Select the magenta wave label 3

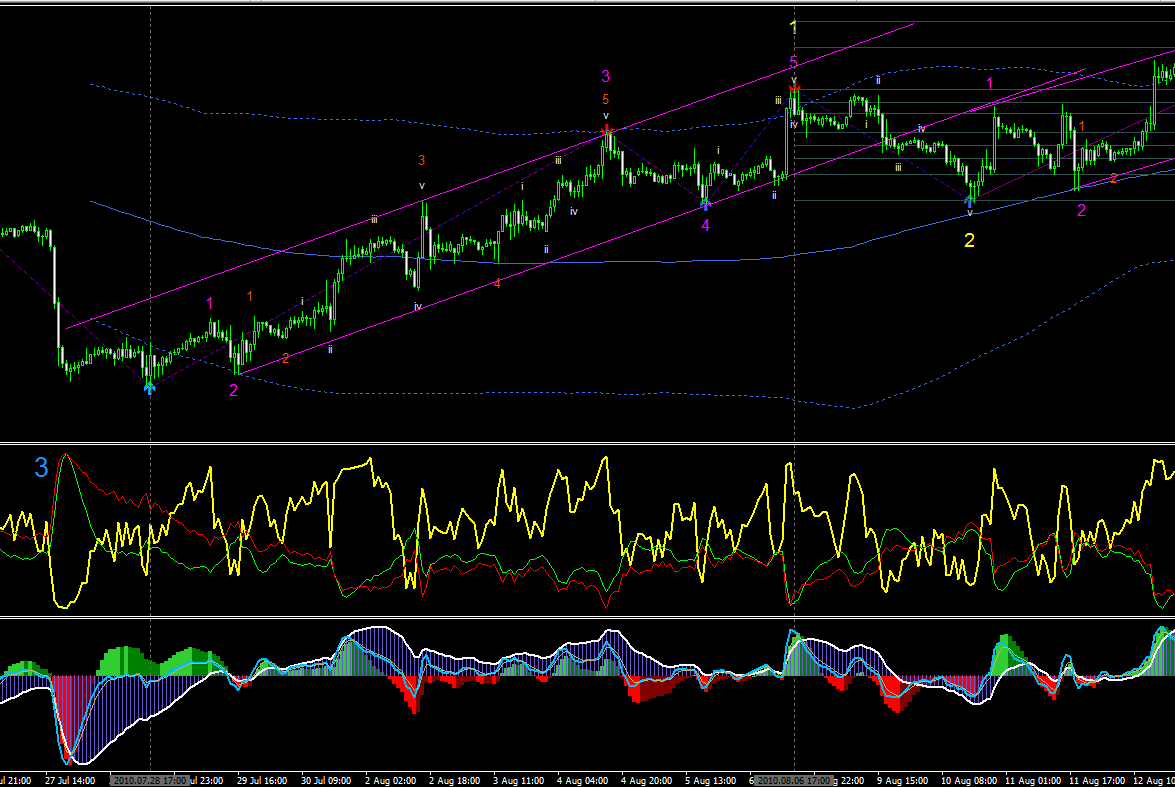(x=605, y=76)
